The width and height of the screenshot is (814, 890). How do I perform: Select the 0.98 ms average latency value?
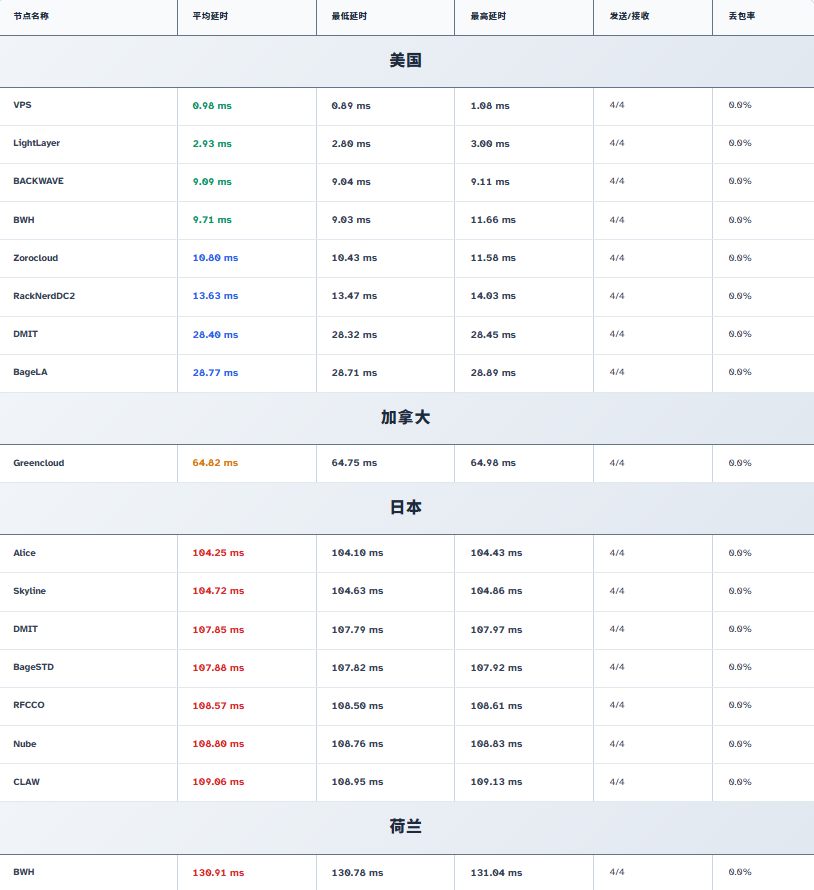[x=212, y=105]
